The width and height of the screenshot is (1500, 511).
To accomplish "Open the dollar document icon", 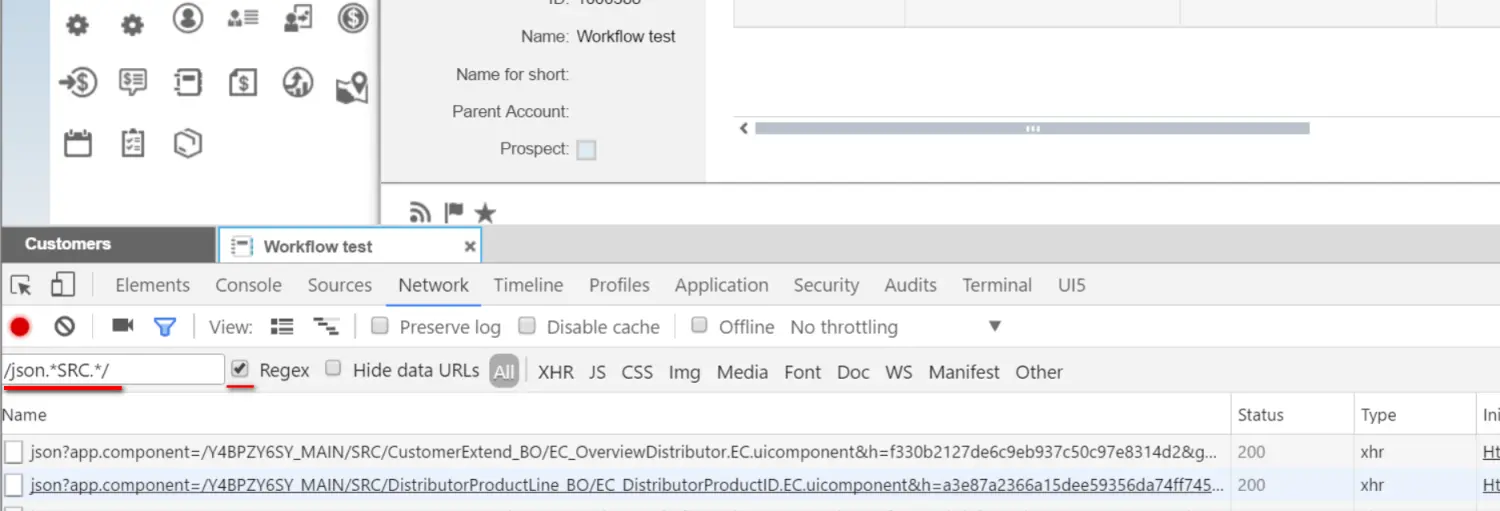I will coord(243,82).
